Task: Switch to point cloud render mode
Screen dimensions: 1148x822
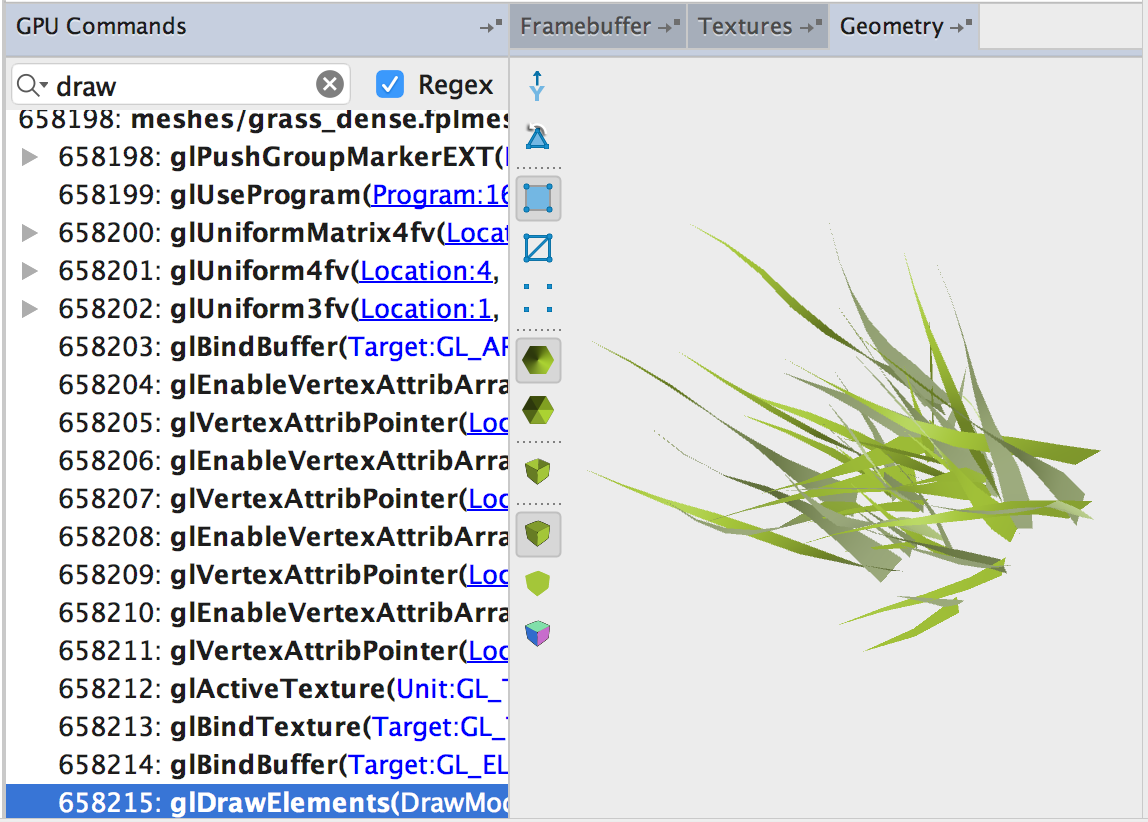Action: [x=538, y=298]
